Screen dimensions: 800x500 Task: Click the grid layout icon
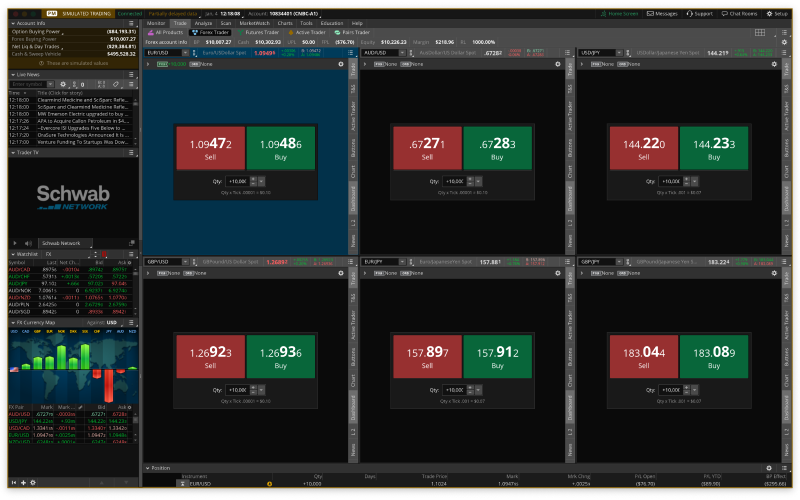click(x=760, y=32)
